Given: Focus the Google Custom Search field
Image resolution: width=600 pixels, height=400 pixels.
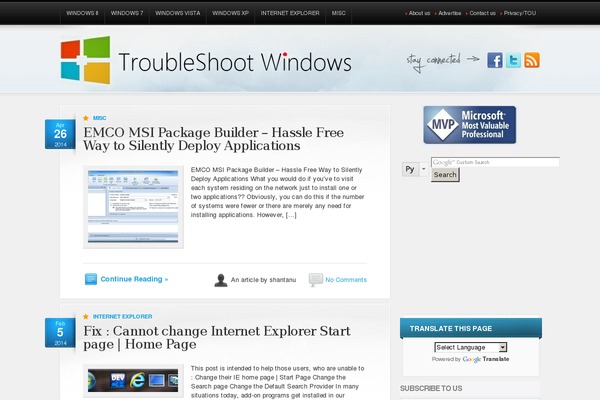Looking at the screenshot, I should pos(495,162).
